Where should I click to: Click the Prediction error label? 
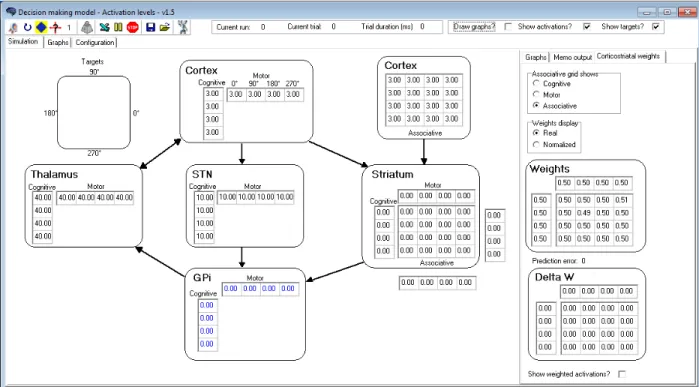(x=555, y=261)
